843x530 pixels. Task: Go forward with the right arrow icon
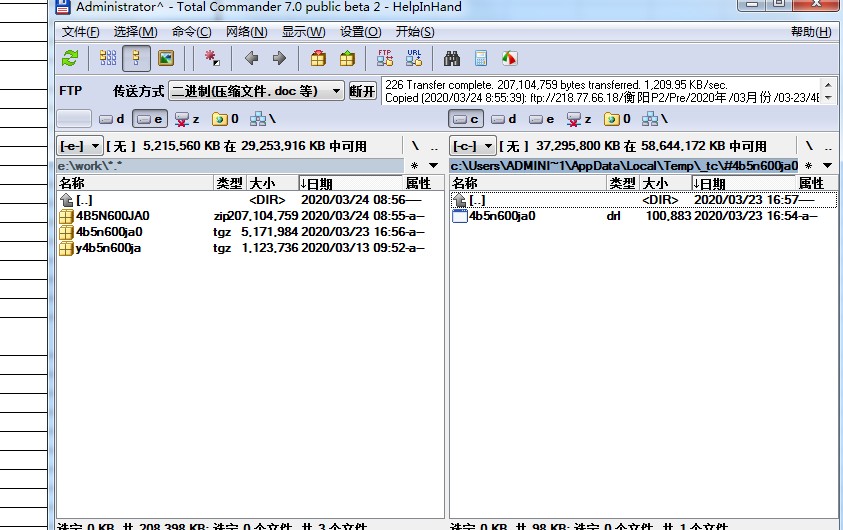coord(279,58)
